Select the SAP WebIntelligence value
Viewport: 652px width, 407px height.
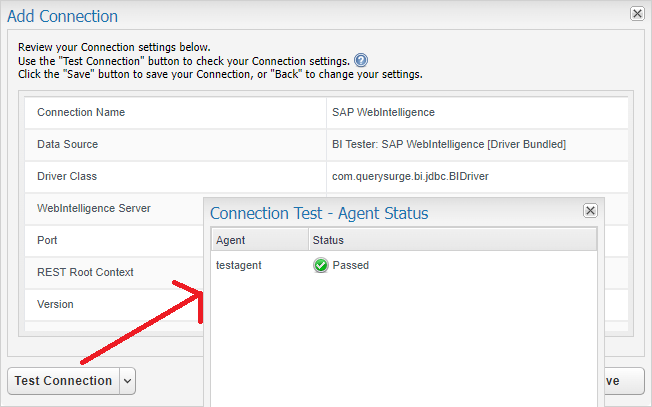coord(383,112)
